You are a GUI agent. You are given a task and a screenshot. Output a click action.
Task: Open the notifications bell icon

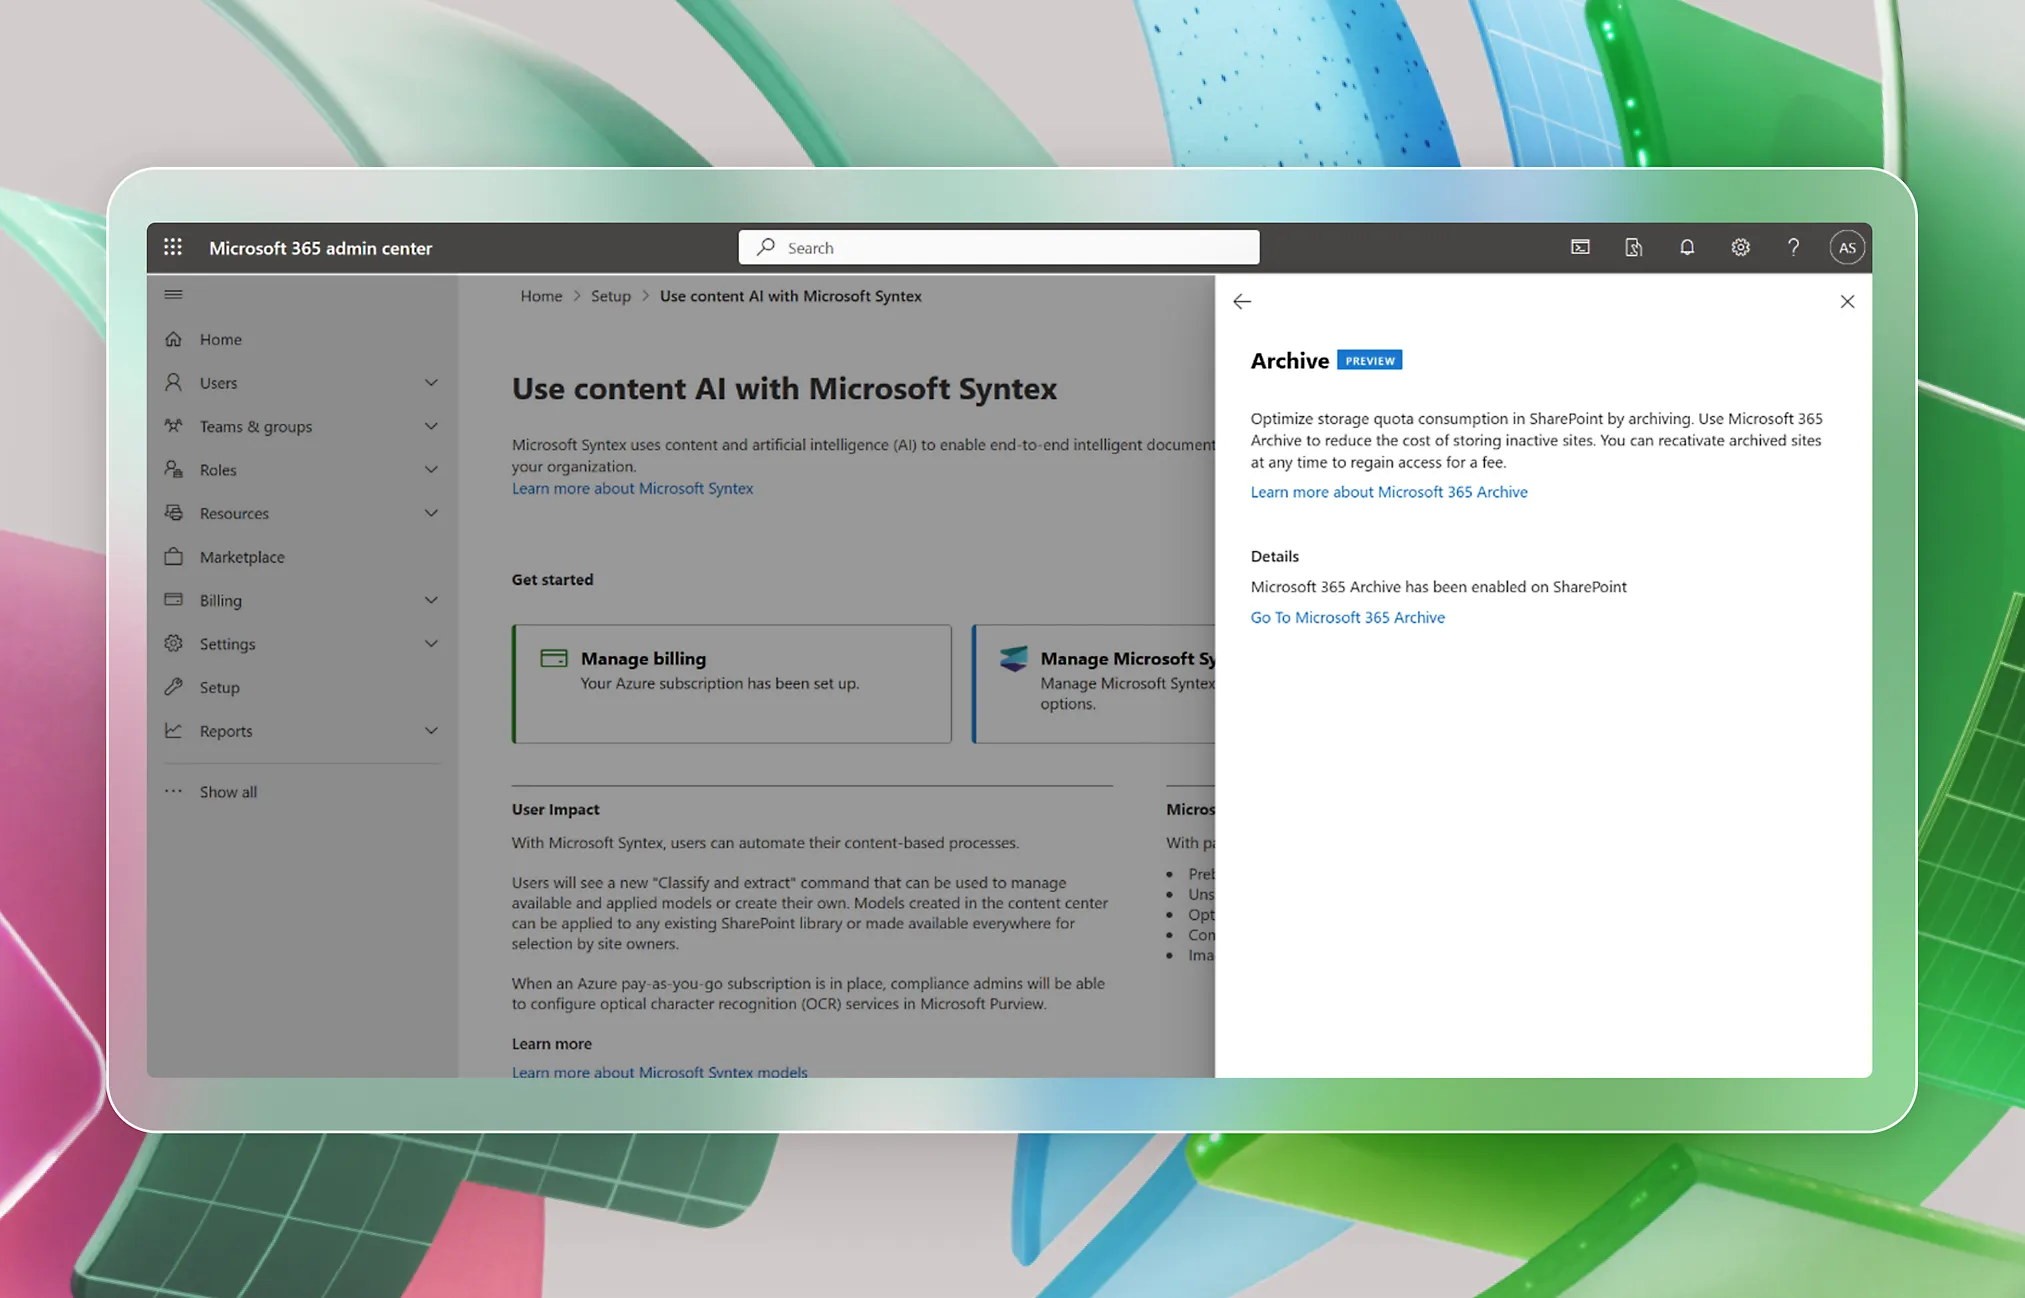(1687, 247)
